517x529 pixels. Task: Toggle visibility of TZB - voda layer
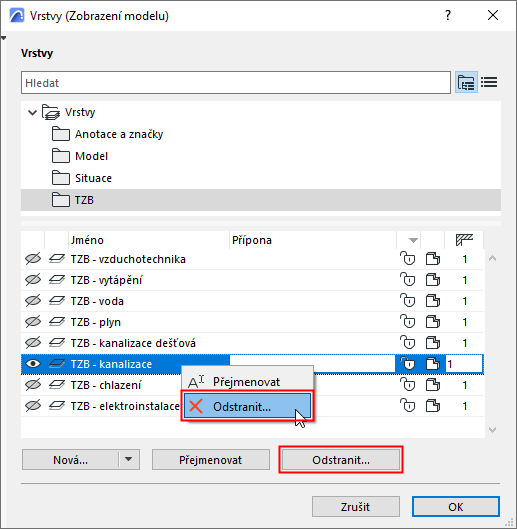(x=33, y=301)
